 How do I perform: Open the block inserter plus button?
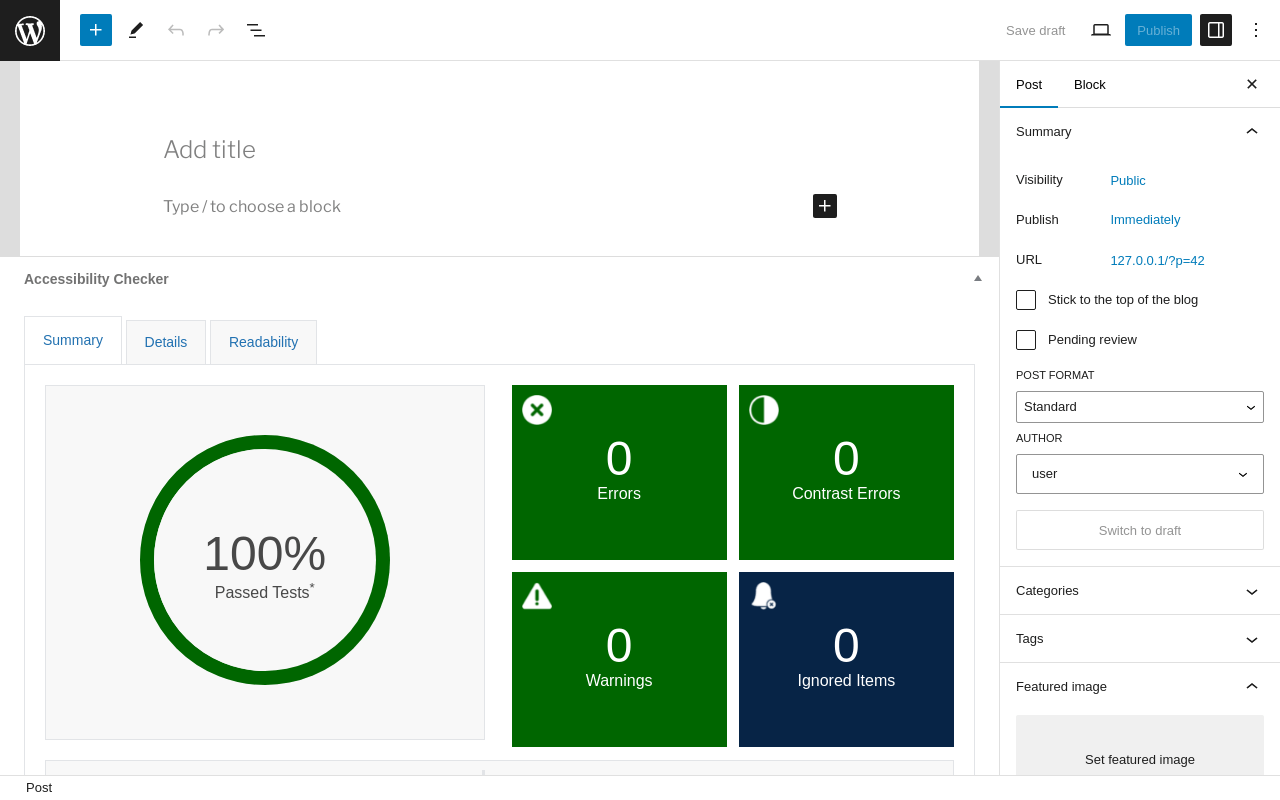96,30
